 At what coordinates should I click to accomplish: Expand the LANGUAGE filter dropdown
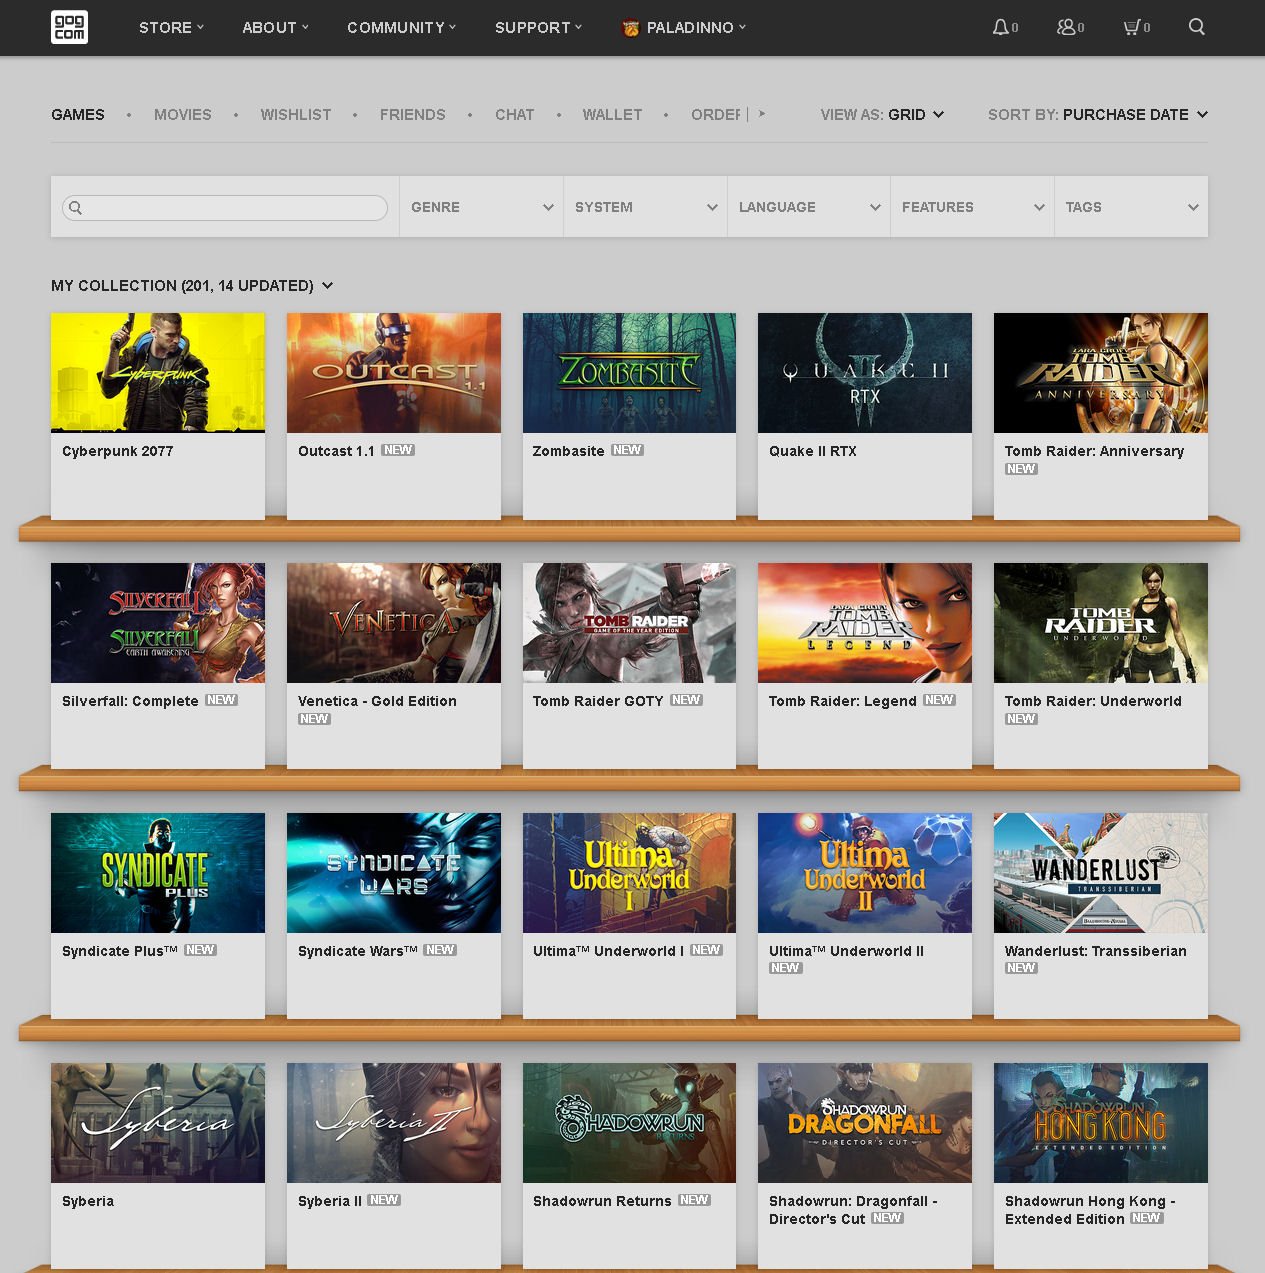point(809,207)
